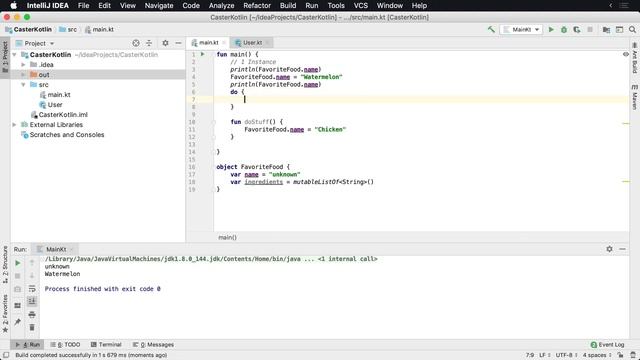The image size is (640, 360).
Task: Open Search Everywhere magnifier icon
Action: [632, 29]
